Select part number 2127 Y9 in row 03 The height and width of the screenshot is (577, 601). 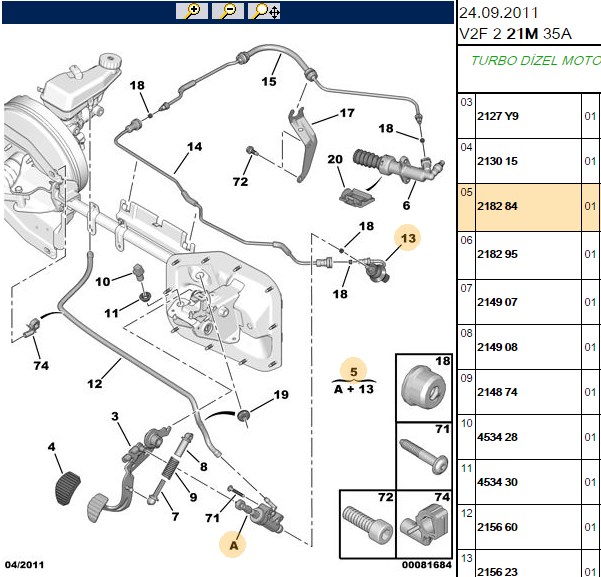(498, 116)
